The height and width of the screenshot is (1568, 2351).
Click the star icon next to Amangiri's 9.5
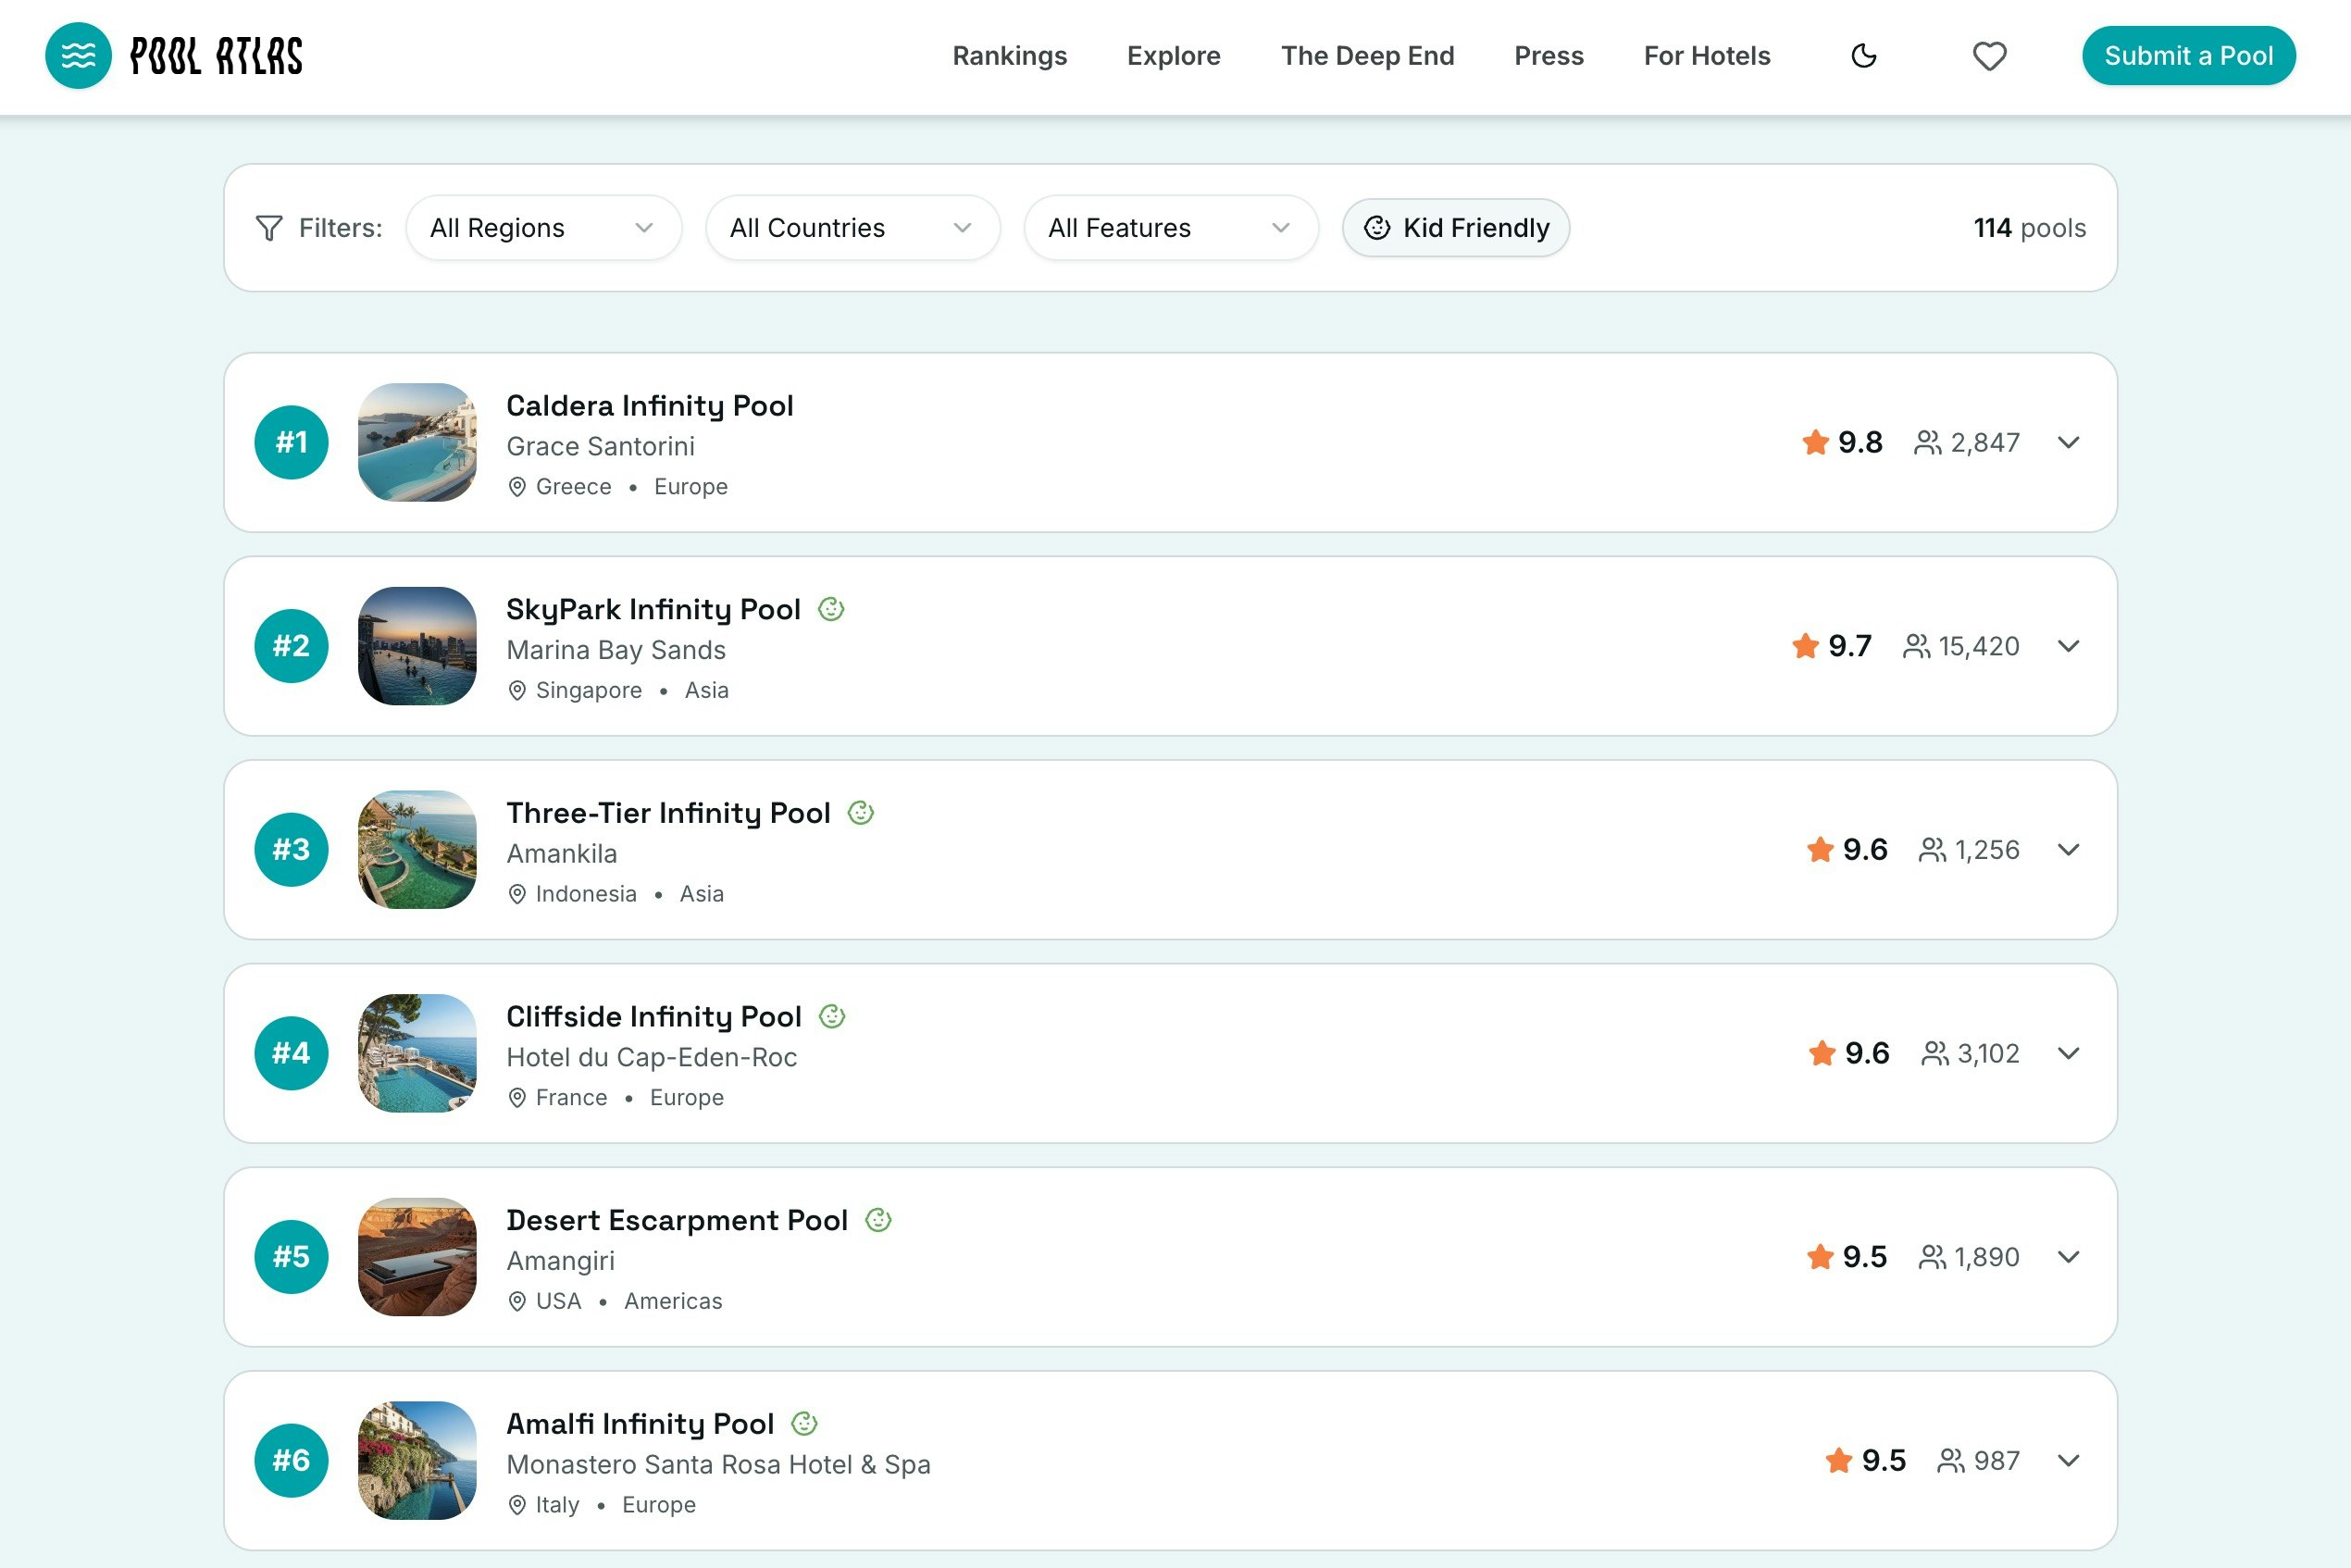[1820, 1257]
